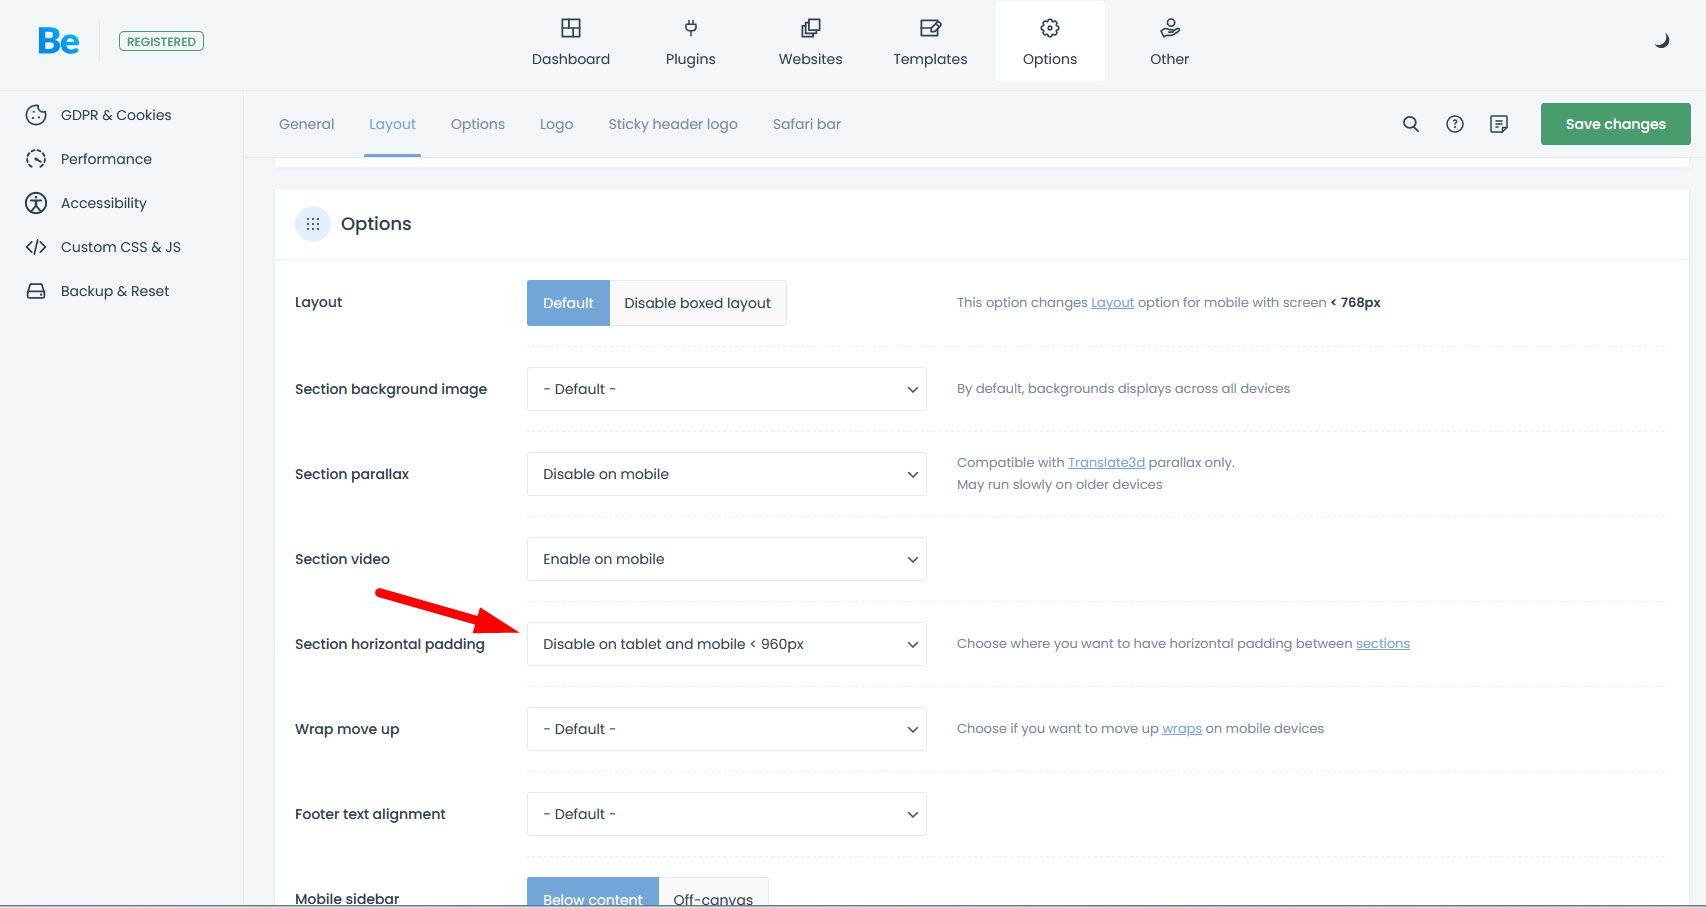
Task: Toggle dark mode moon icon
Action: 1662,41
